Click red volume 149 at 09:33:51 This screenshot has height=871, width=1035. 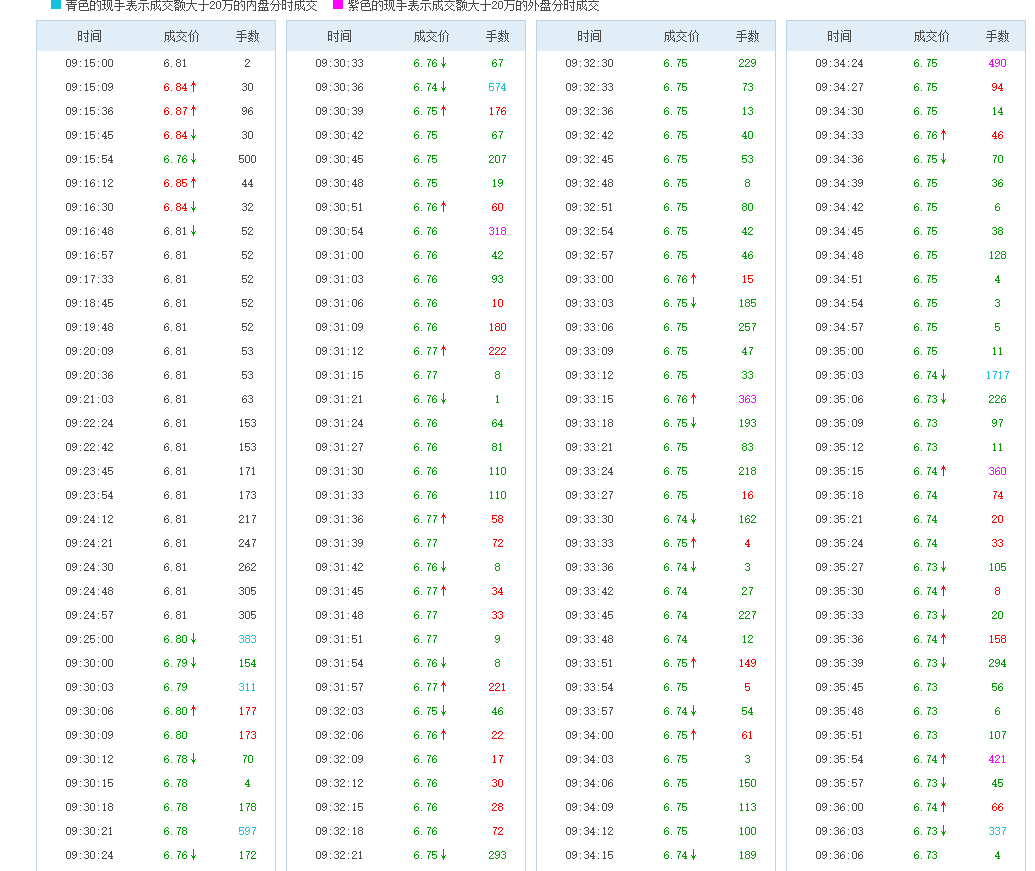coord(747,663)
